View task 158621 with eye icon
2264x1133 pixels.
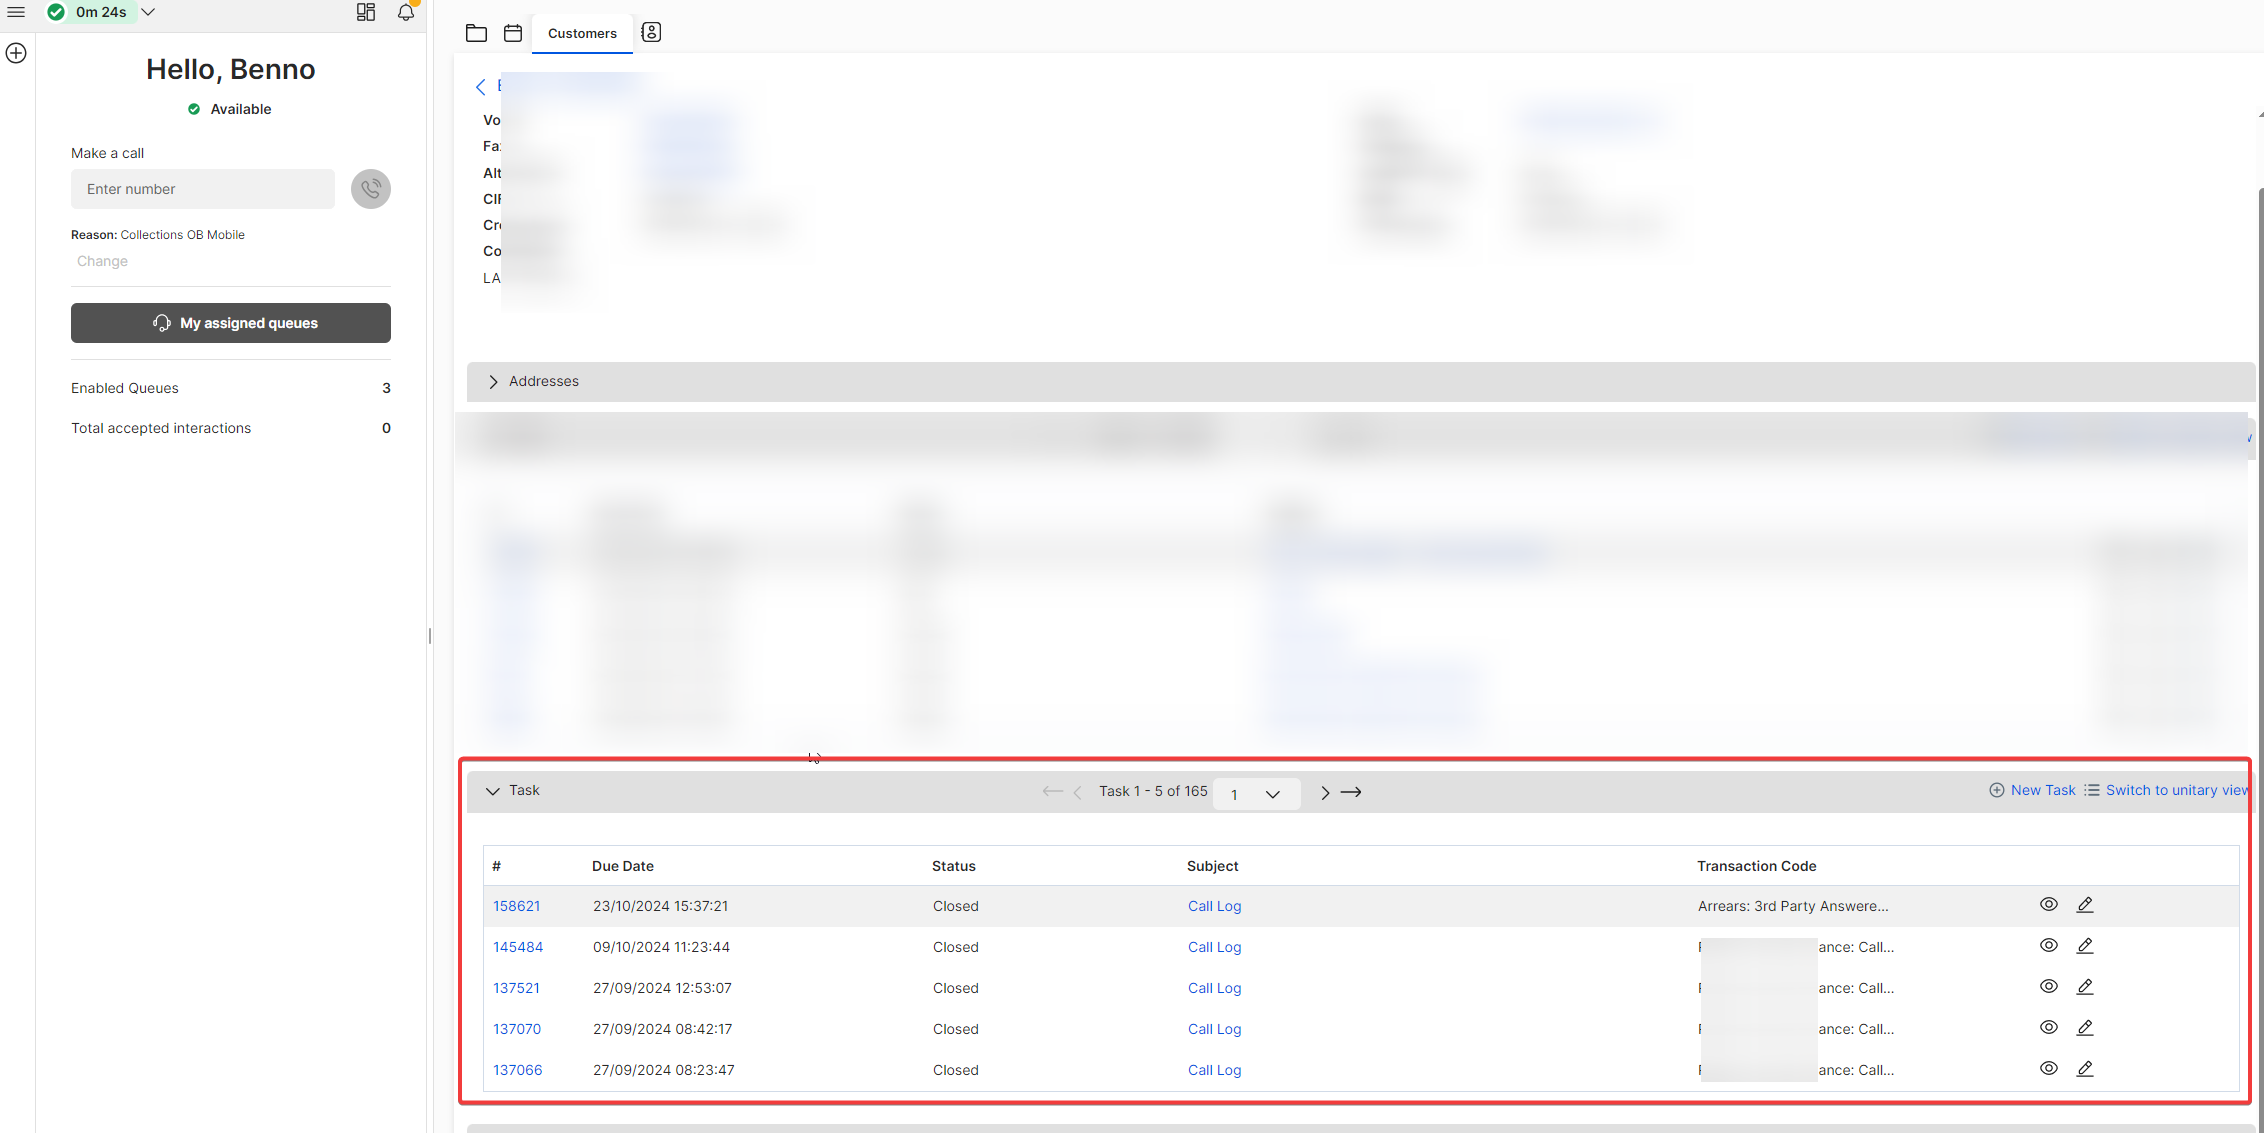(2049, 904)
